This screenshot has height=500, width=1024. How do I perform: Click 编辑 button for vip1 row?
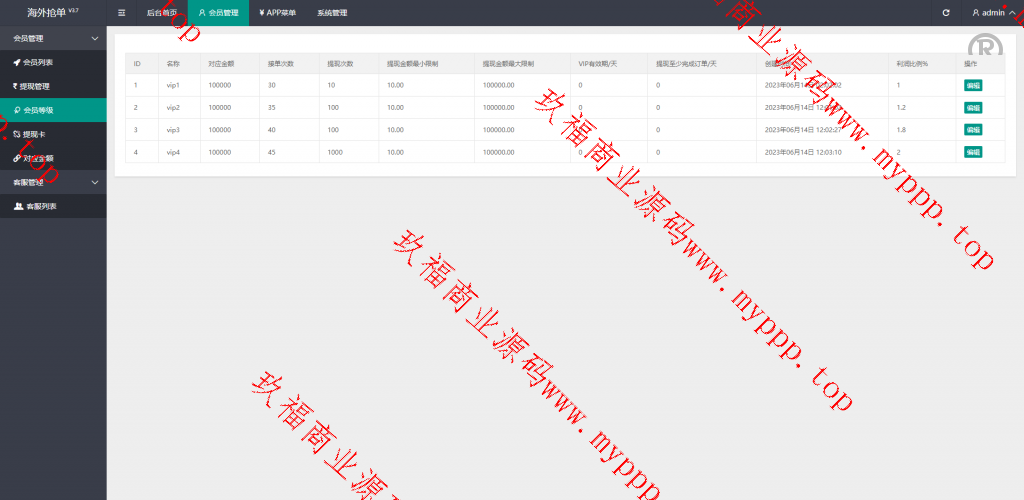click(972, 85)
